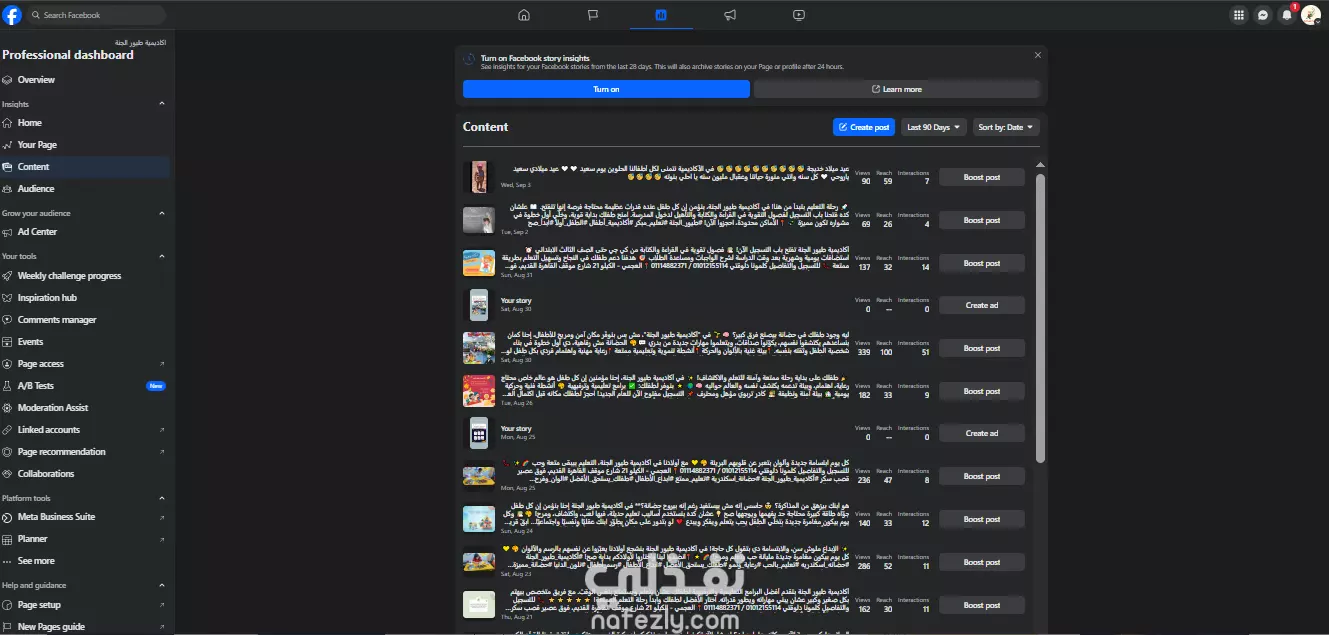Create ad for Mon, Aug 25 story

coord(981,433)
